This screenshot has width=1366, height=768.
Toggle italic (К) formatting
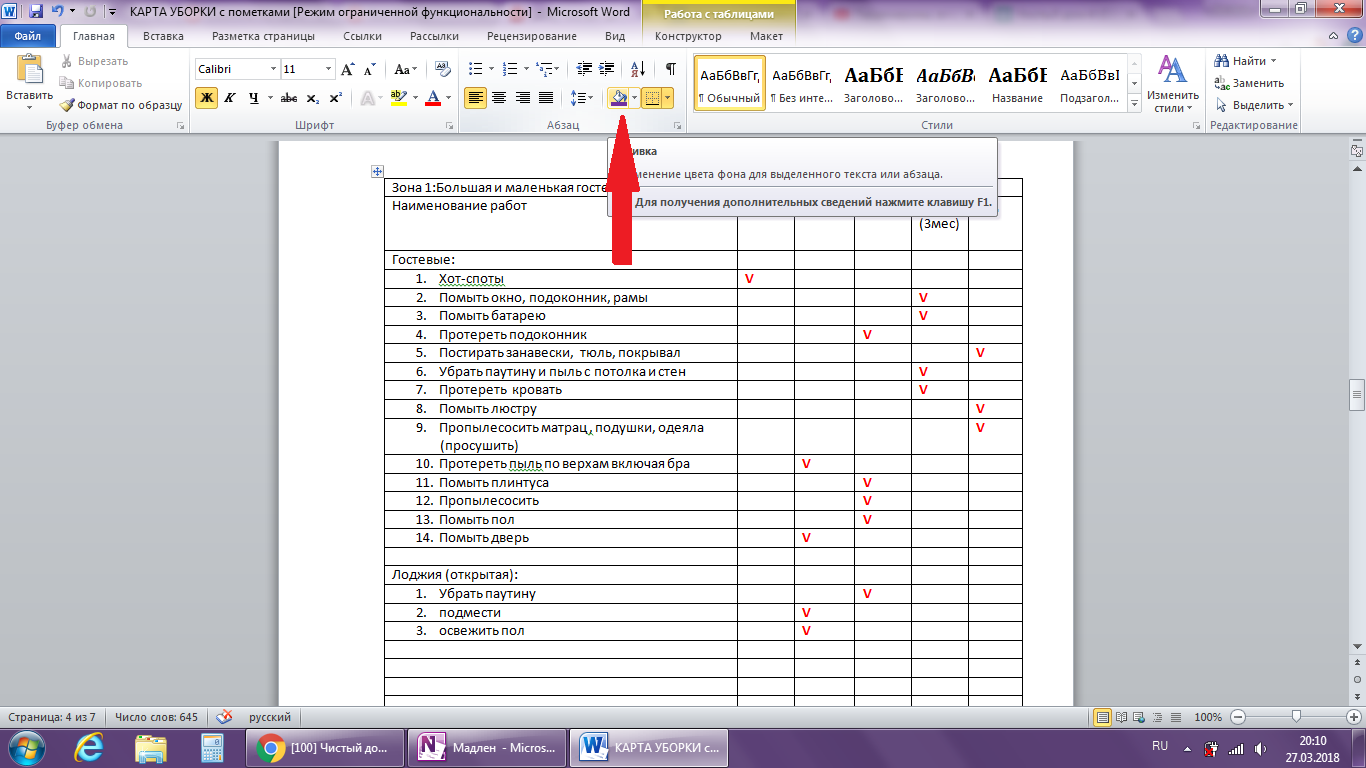(230, 98)
